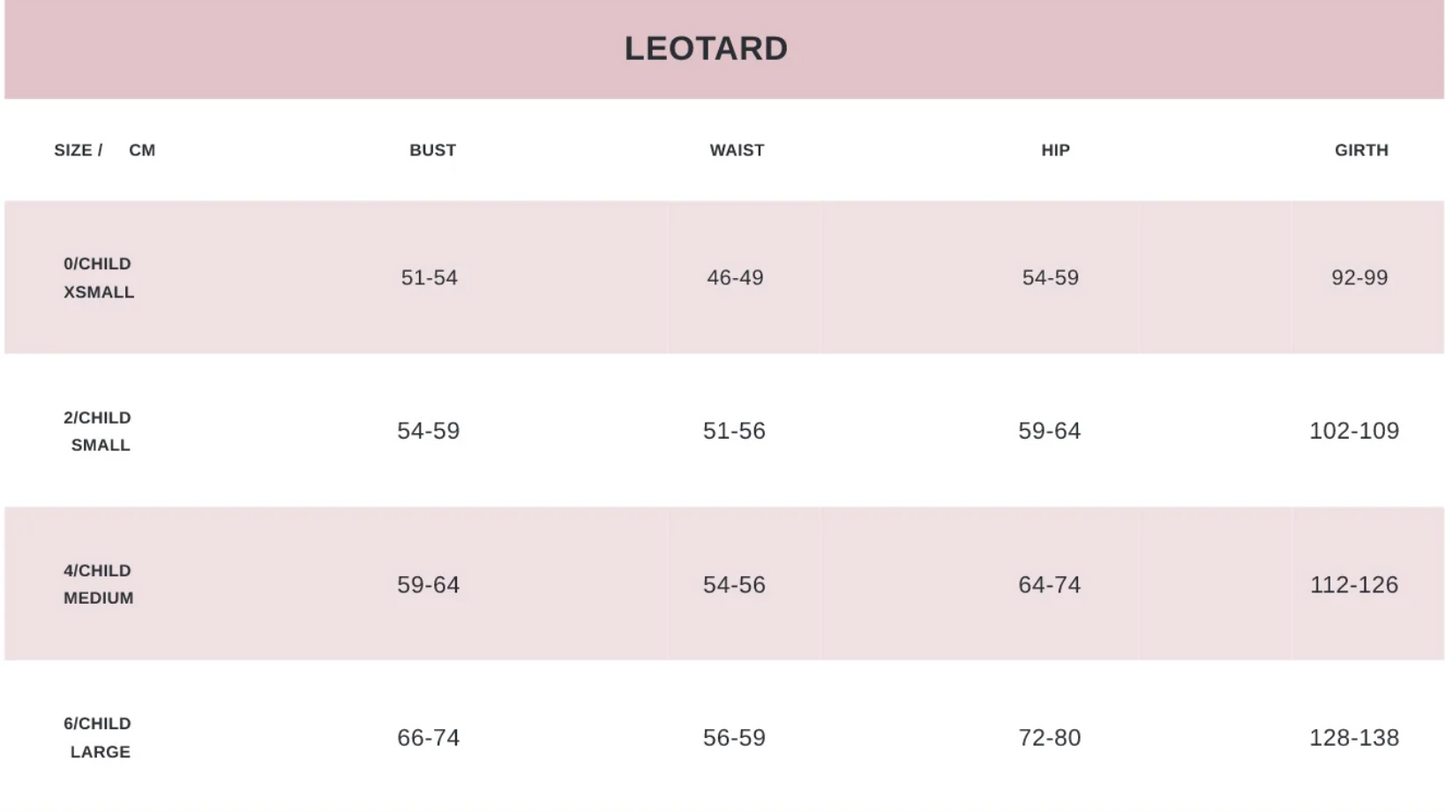Select the BUST column header
Image resolution: width=1445 pixels, height=812 pixels.
pyautogui.click(x=432, y=150)
